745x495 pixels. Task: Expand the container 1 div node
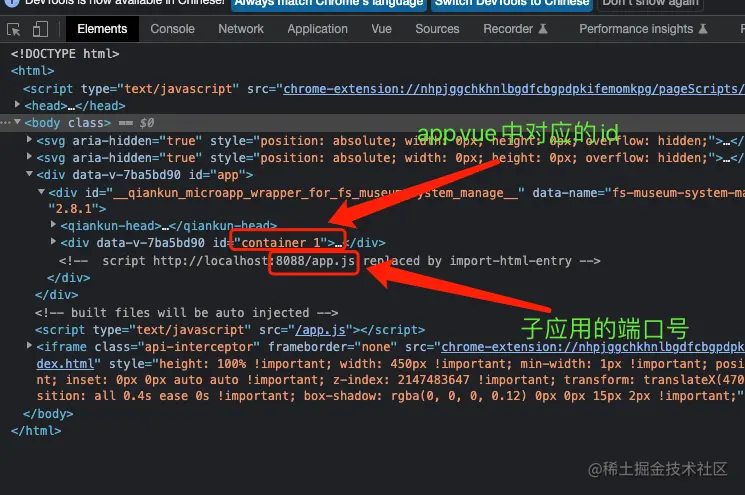[53, 241]
